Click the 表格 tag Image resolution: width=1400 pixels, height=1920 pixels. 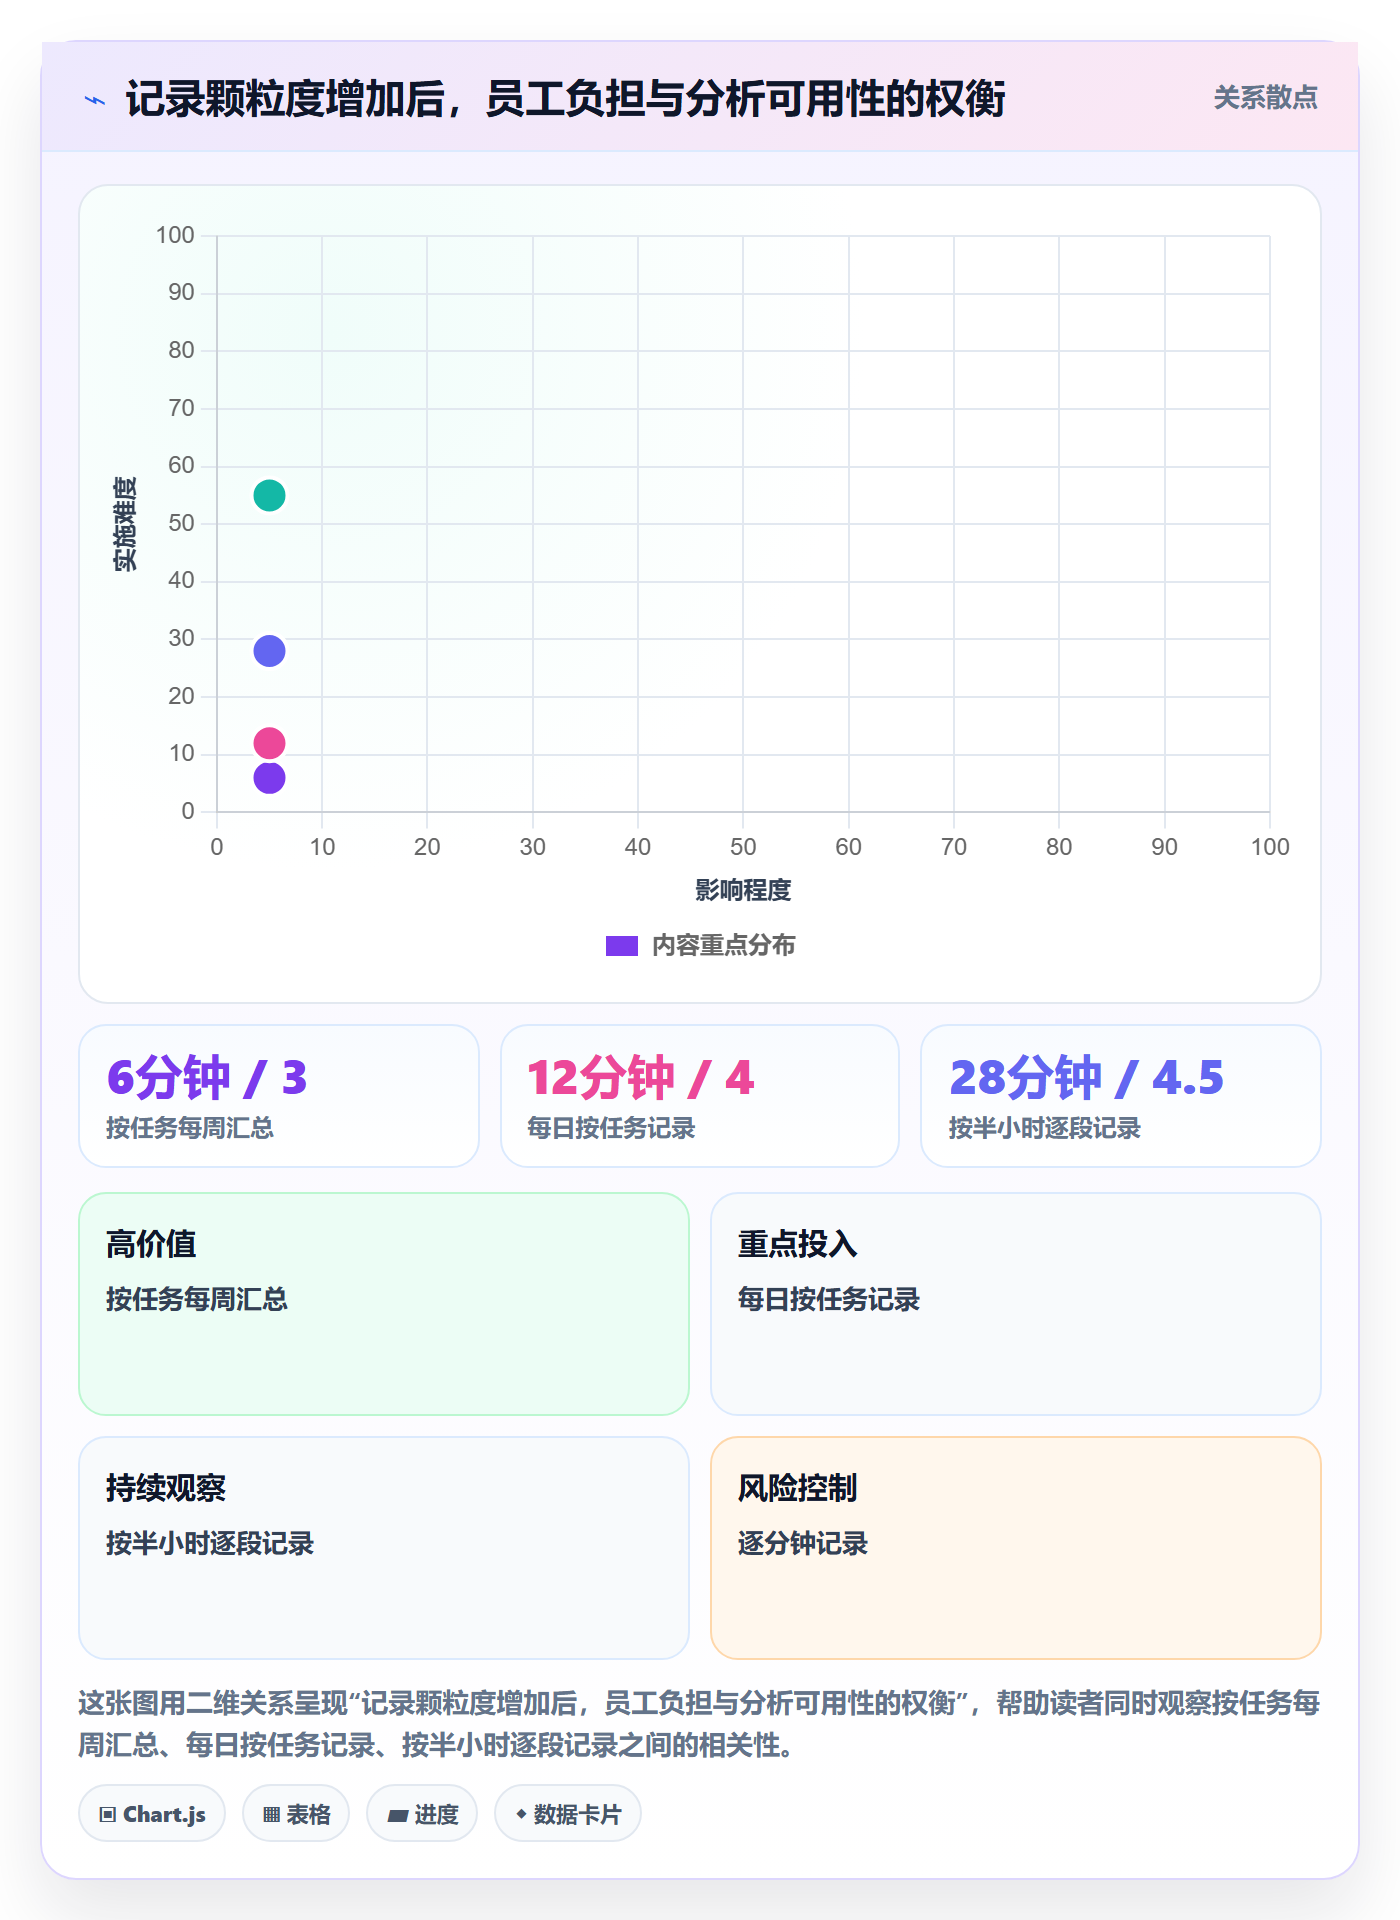point(296,1814)
